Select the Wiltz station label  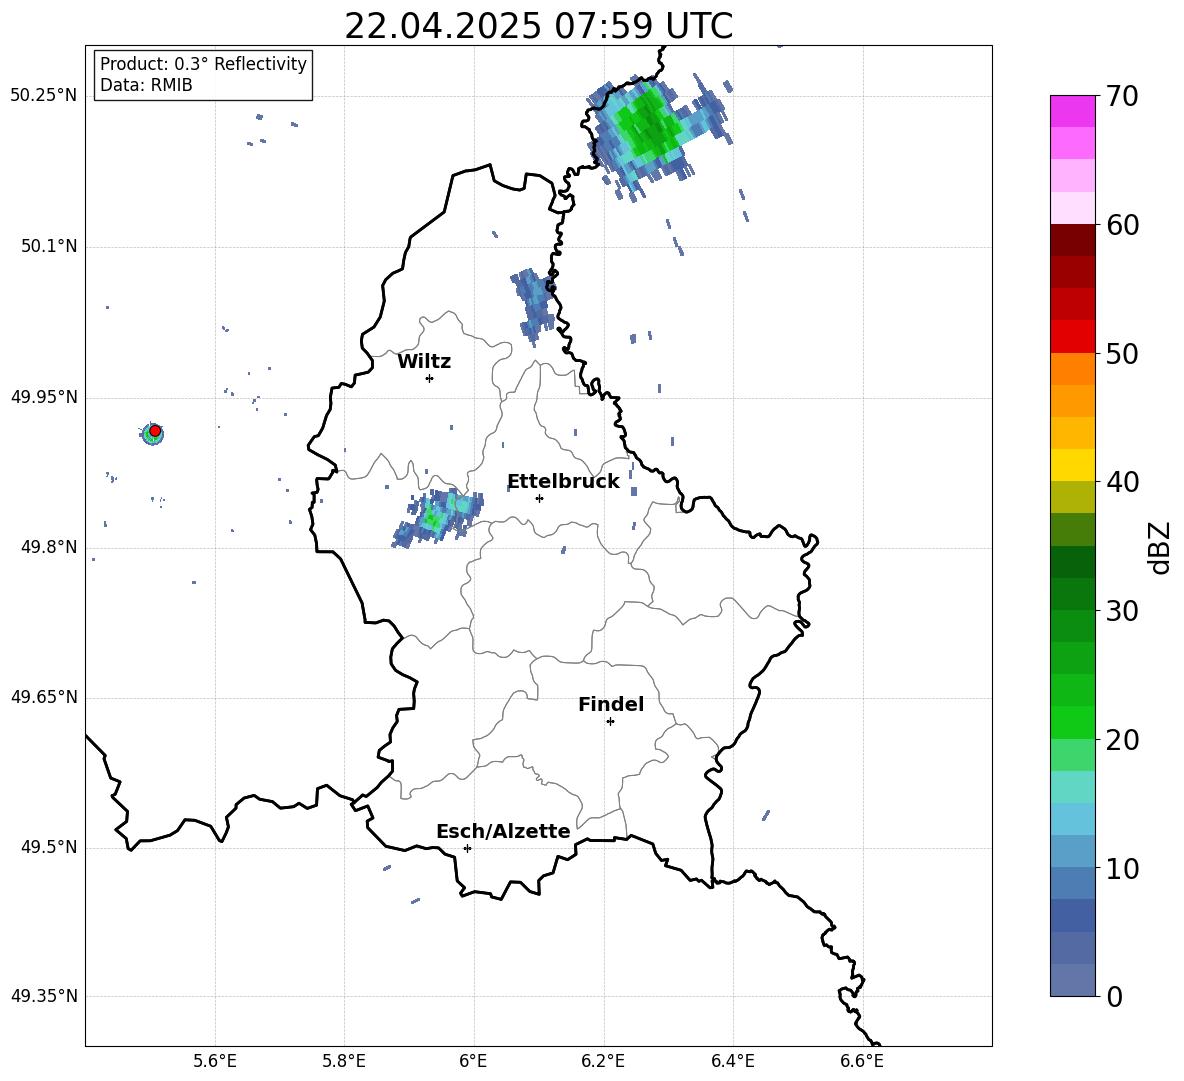(x=424, y=362)
